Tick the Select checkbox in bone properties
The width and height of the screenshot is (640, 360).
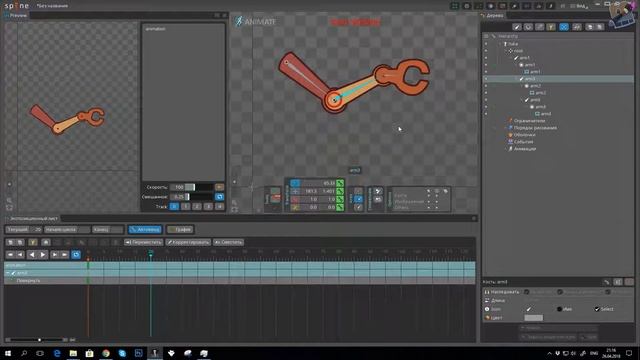pyautogui.click(x=597, y=309)
